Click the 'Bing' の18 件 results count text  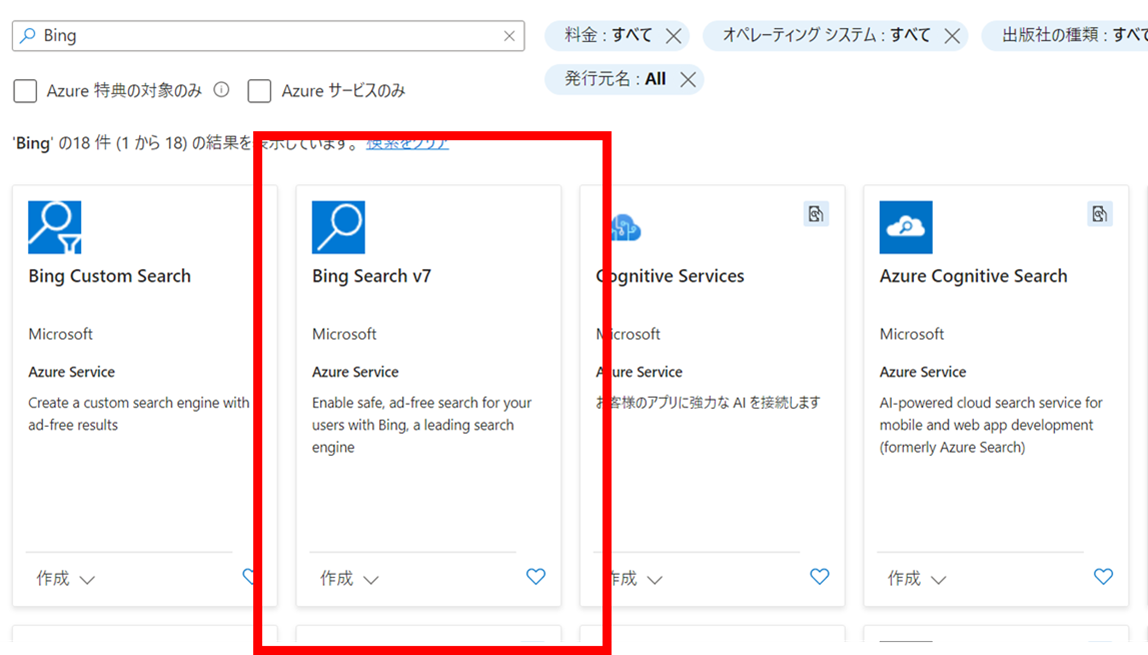185,143
